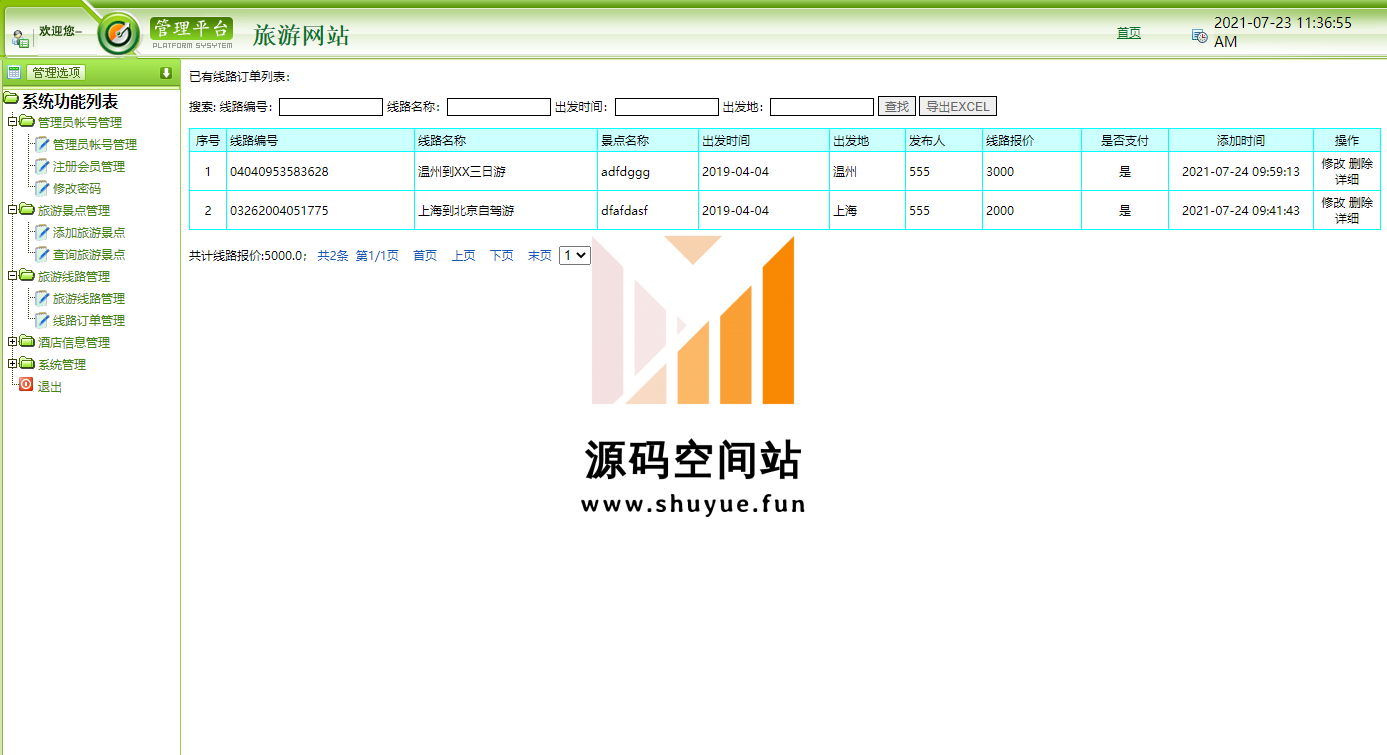Click the 末页 pagination link
This screenshot has width=1387, height=755.
click(540, 256)
